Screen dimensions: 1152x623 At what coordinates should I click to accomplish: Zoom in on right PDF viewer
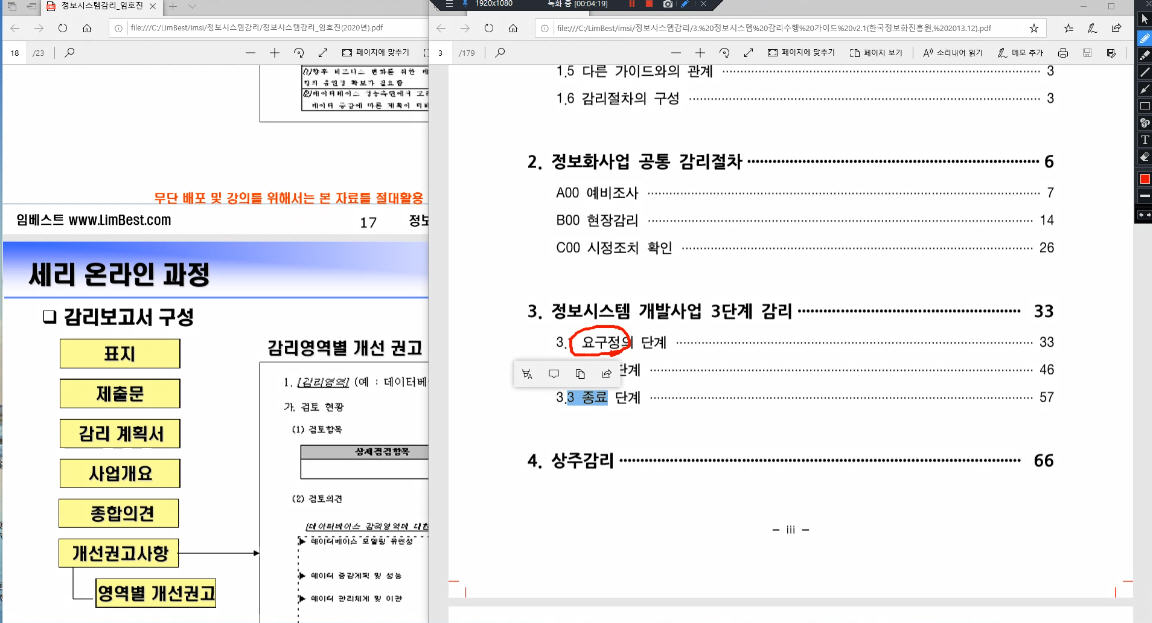(700, 53)
